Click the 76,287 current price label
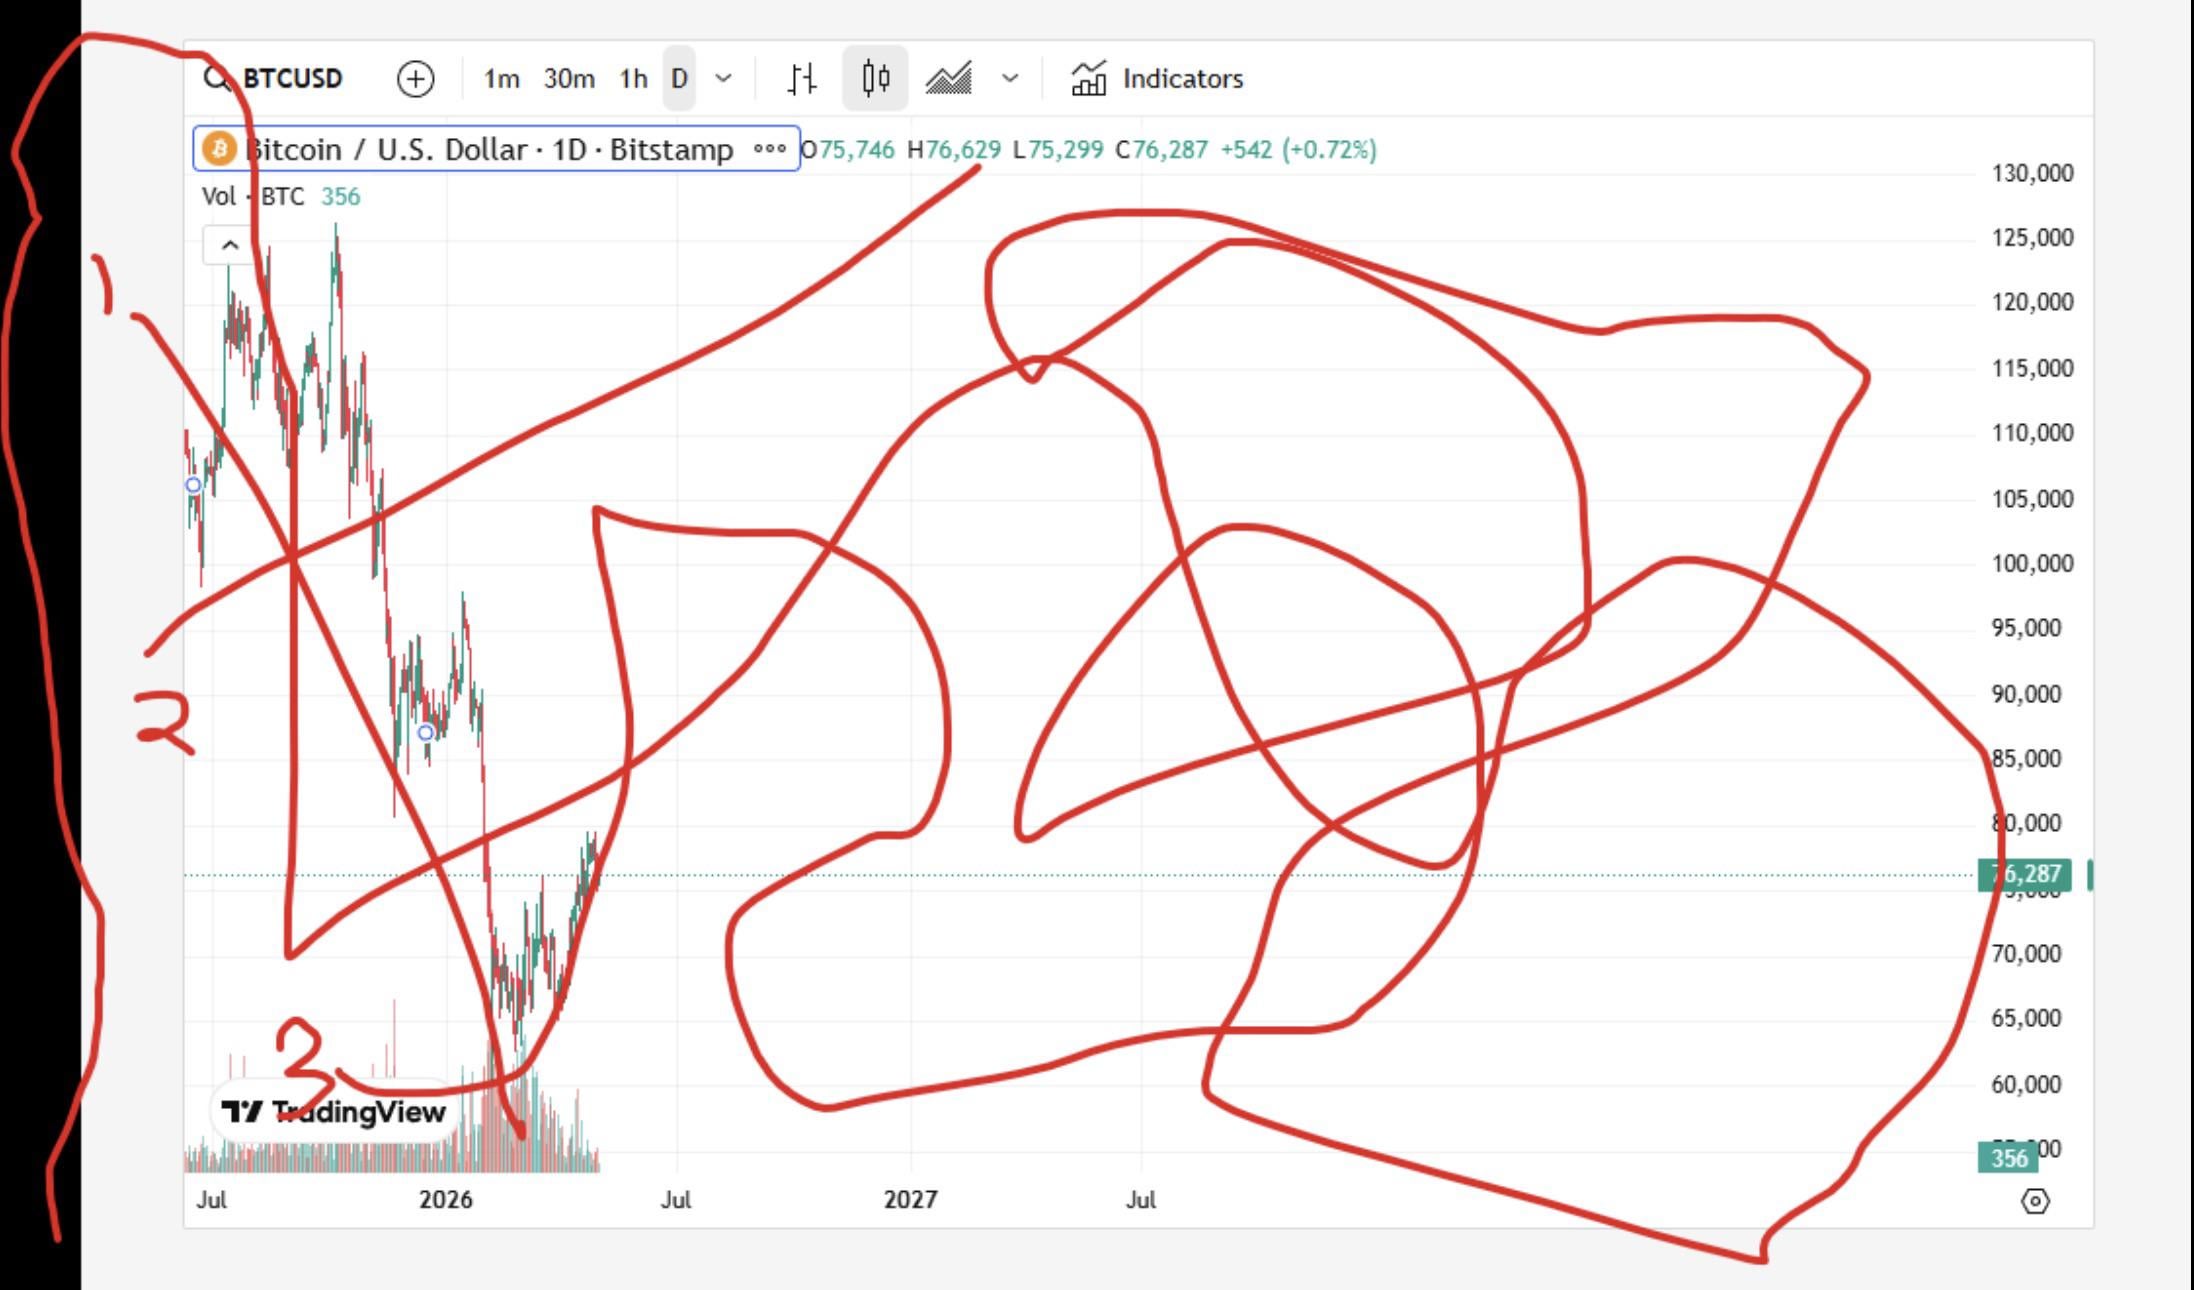The image size is (2194, 1290). pos(2026,875)
